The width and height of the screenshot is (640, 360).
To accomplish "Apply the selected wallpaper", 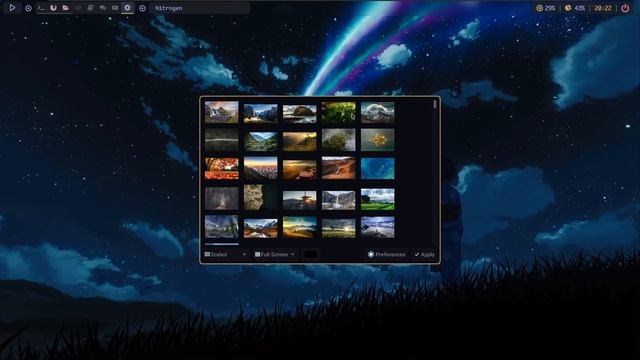I will (424, 254).
